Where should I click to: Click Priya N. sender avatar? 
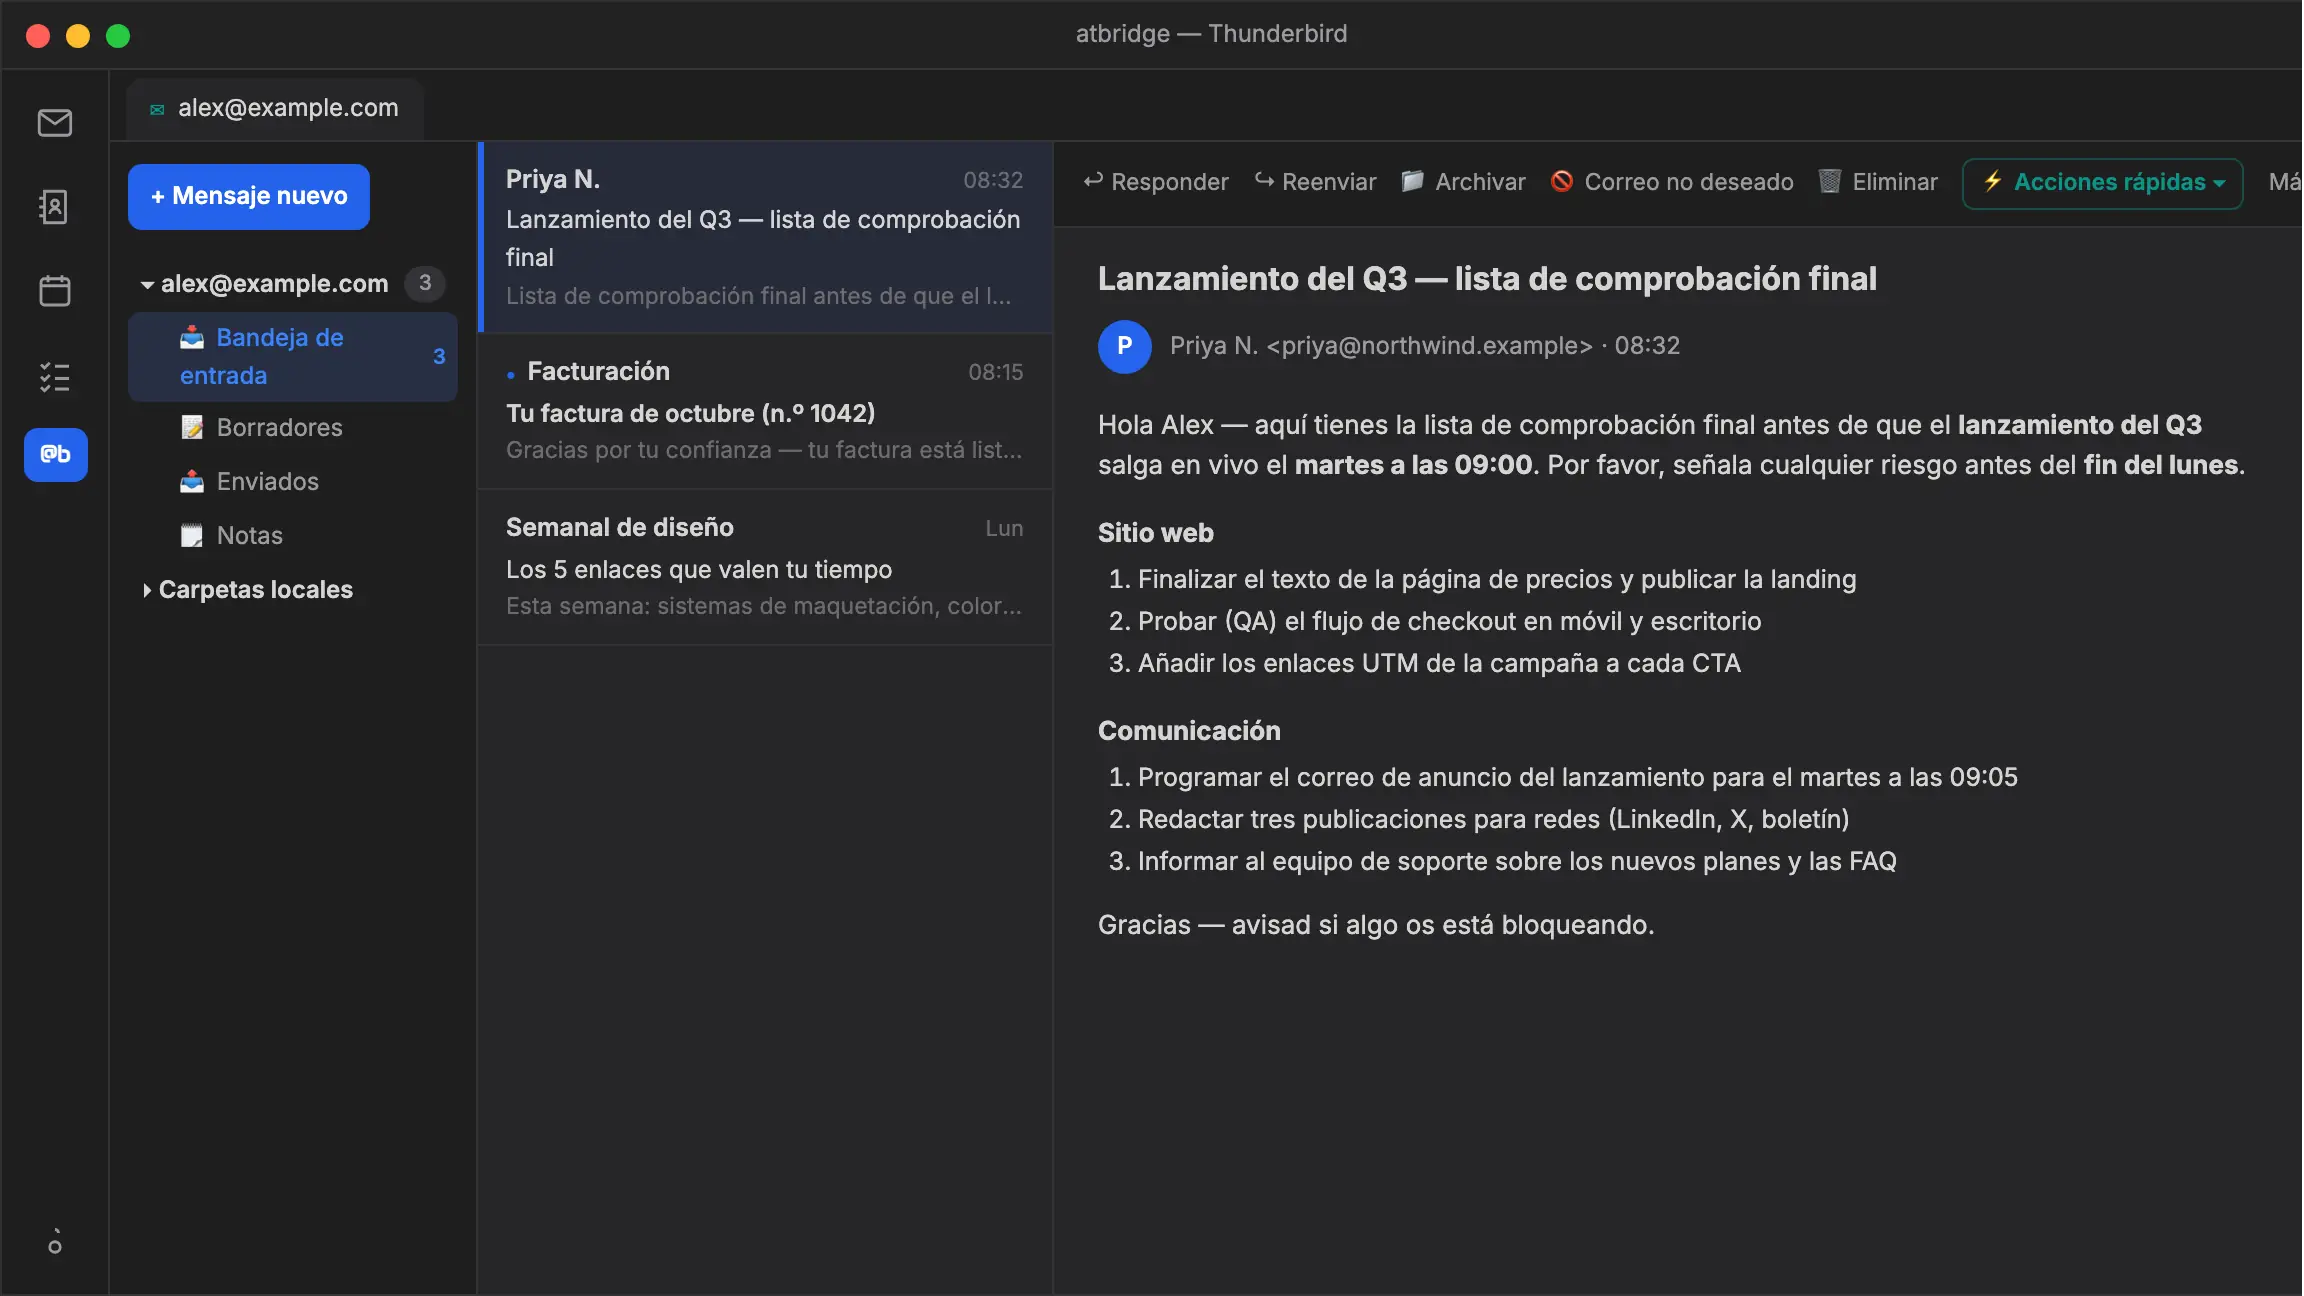1125,346
